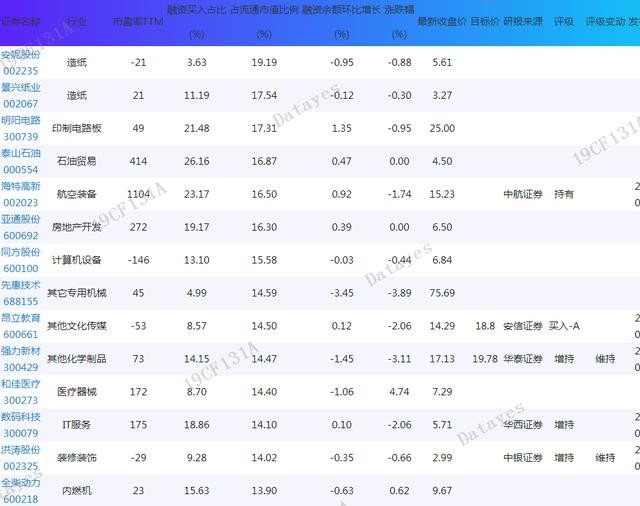The image size is (640, 506).
Task: Open stock link 昂立教育 600661
Action: click(21, 326)
